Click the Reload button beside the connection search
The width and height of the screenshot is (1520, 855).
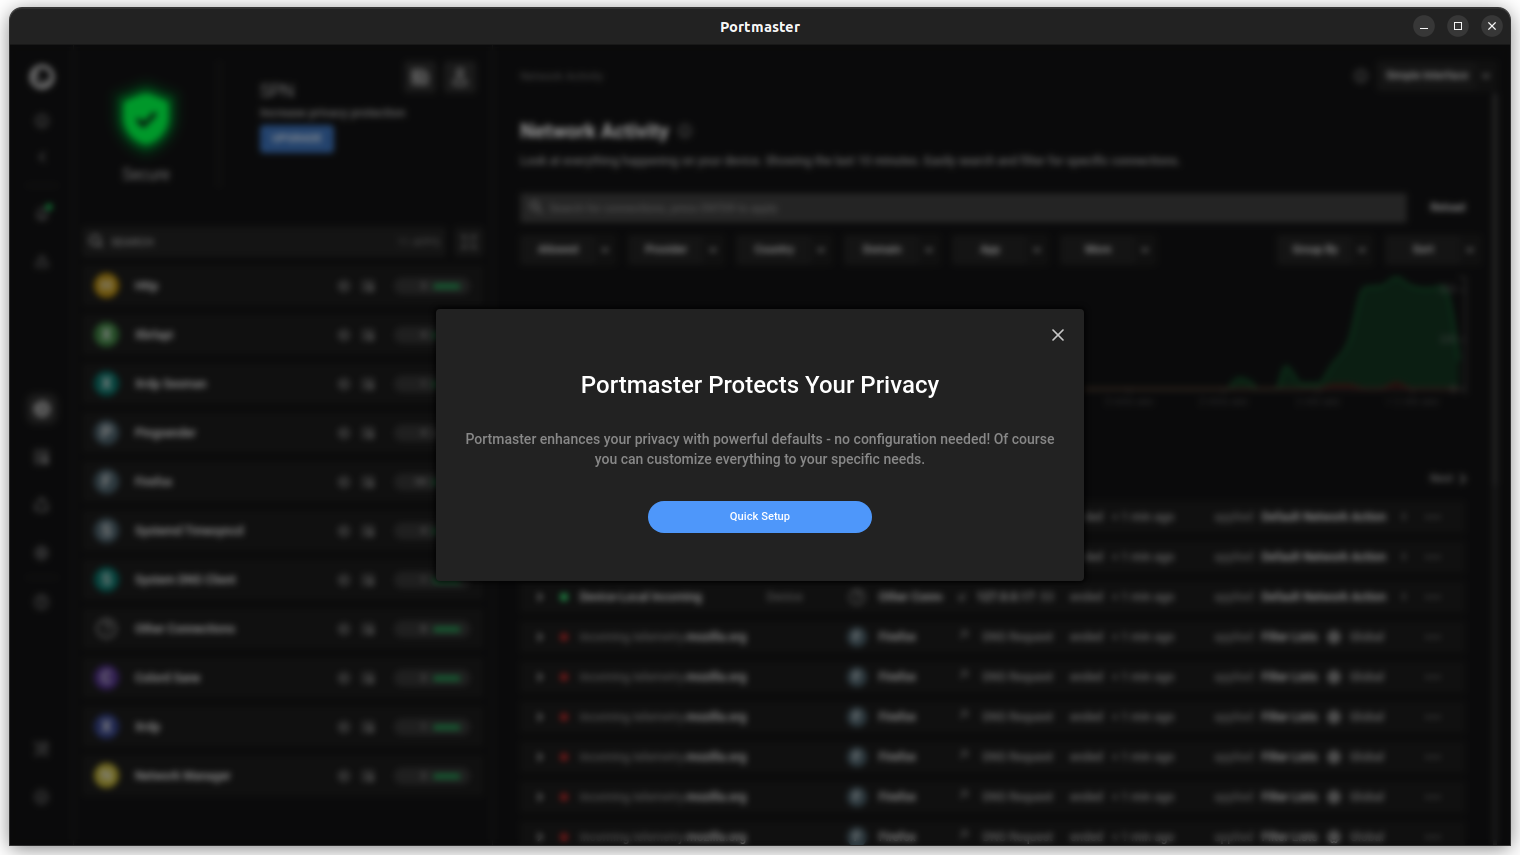pos(1447,208)
